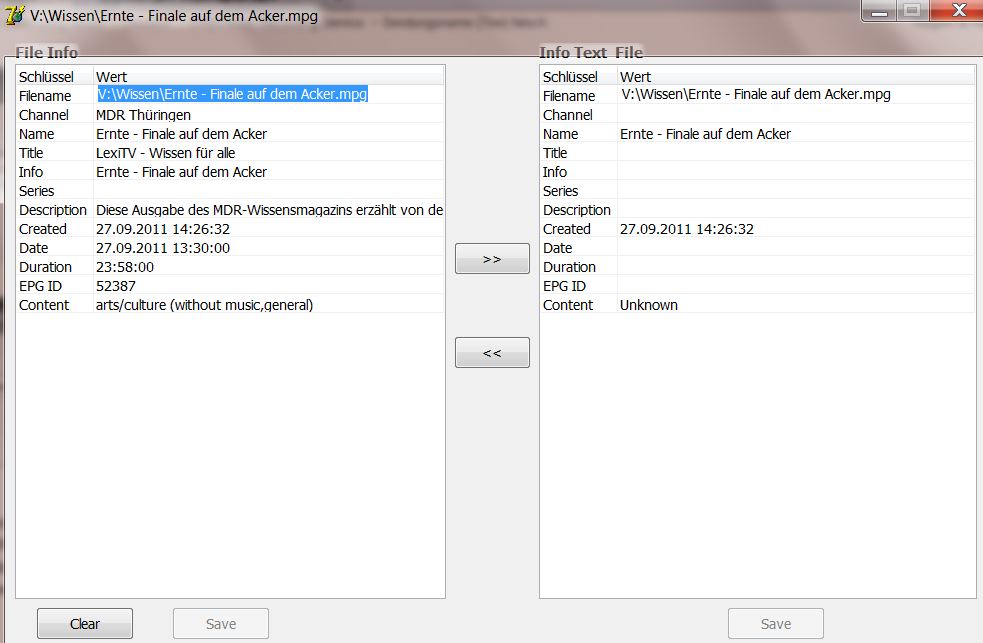Copy values left with the << button
The width and height of the screenshot is (983, 643).
492,352
